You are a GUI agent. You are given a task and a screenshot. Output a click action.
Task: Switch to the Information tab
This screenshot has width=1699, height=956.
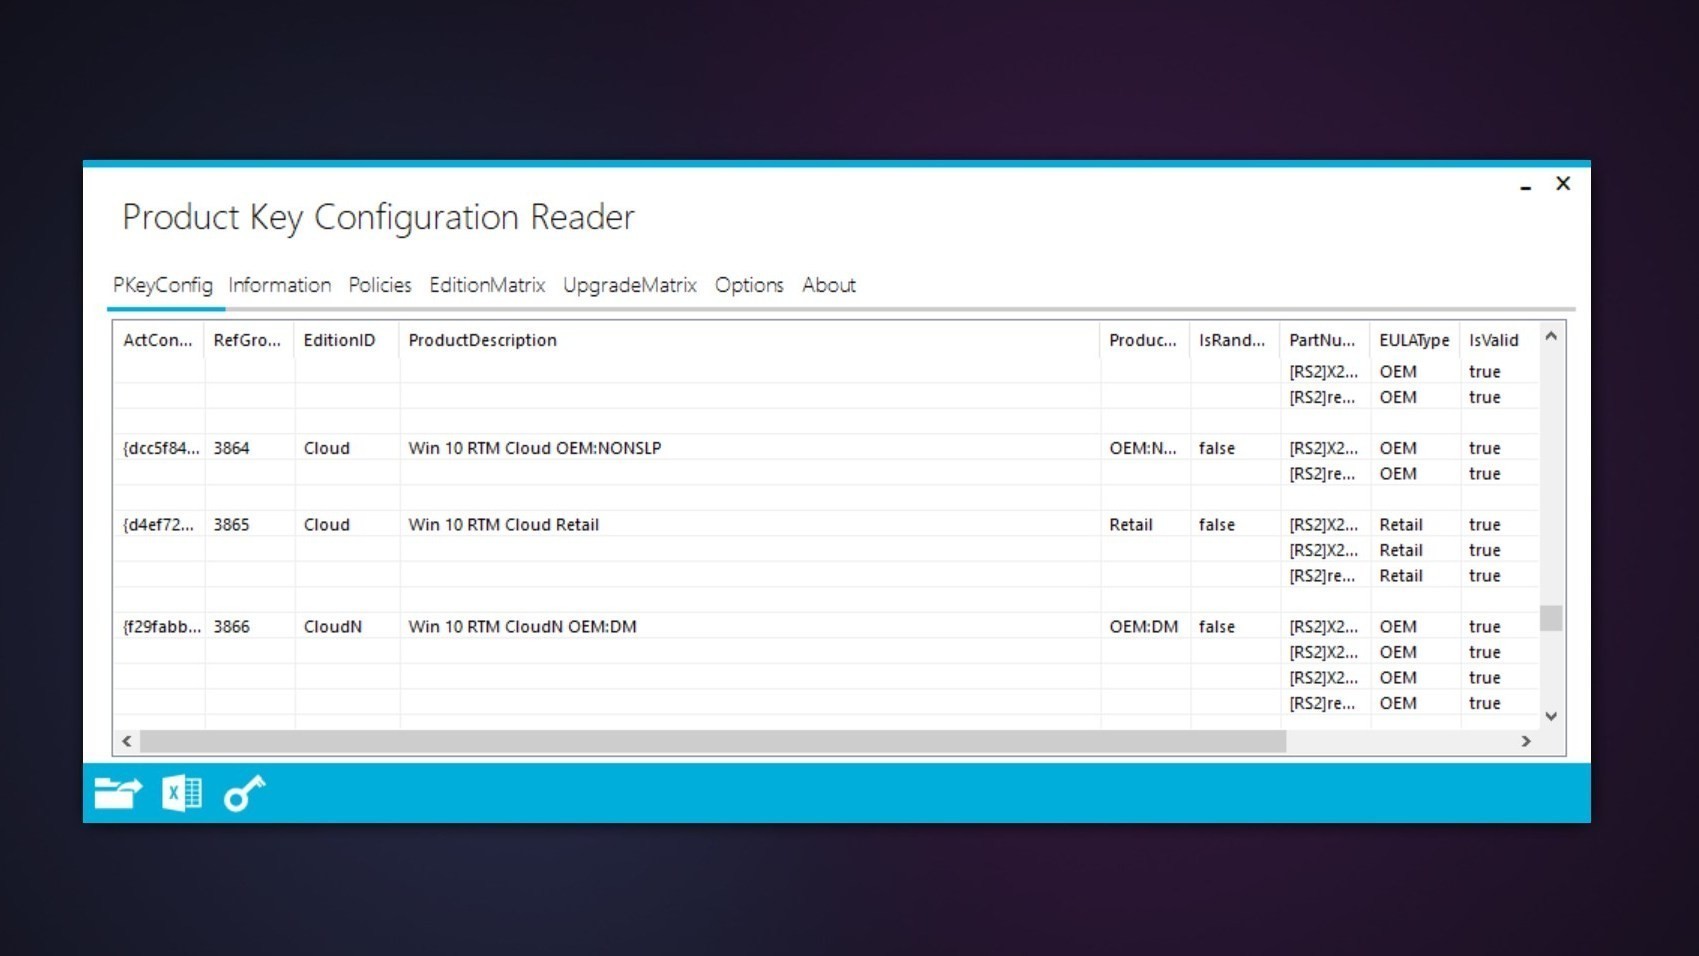coord(279,285)
